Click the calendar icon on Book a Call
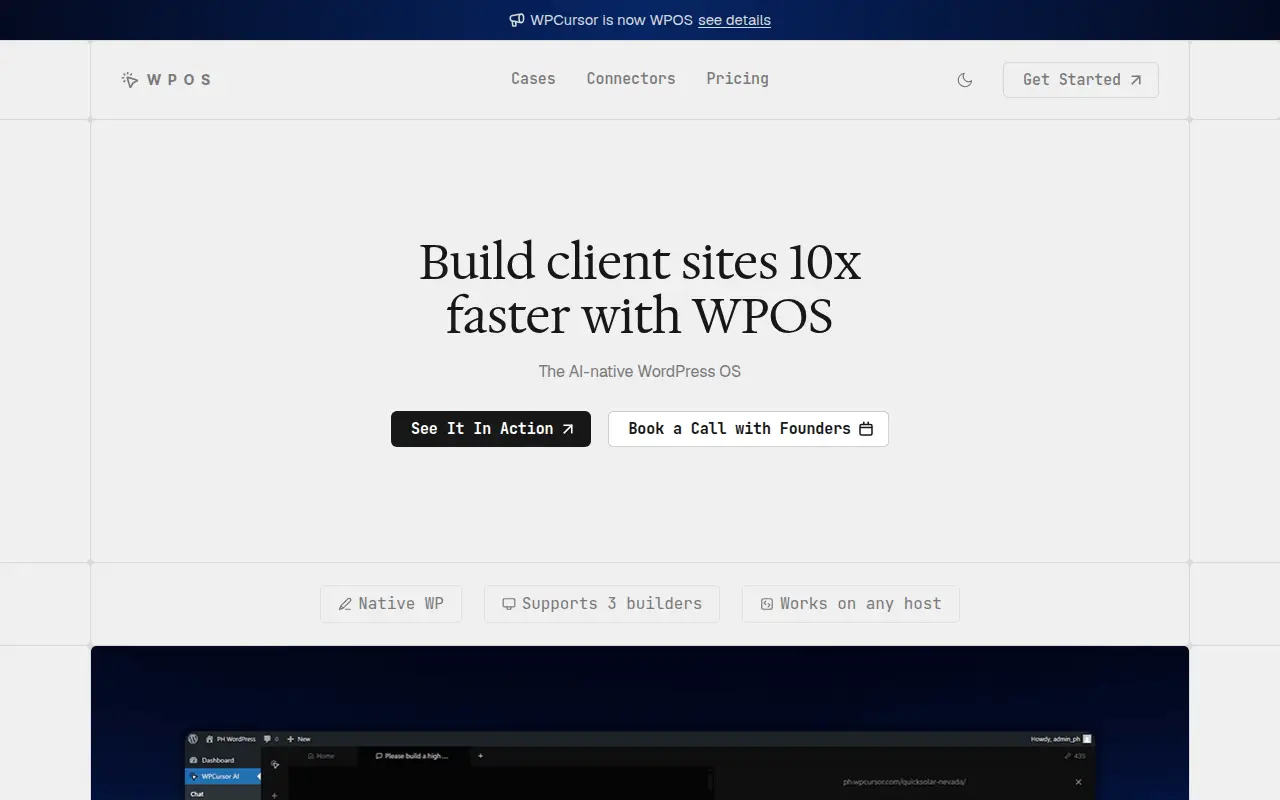1280x800 pixels. tap(866, 429)
